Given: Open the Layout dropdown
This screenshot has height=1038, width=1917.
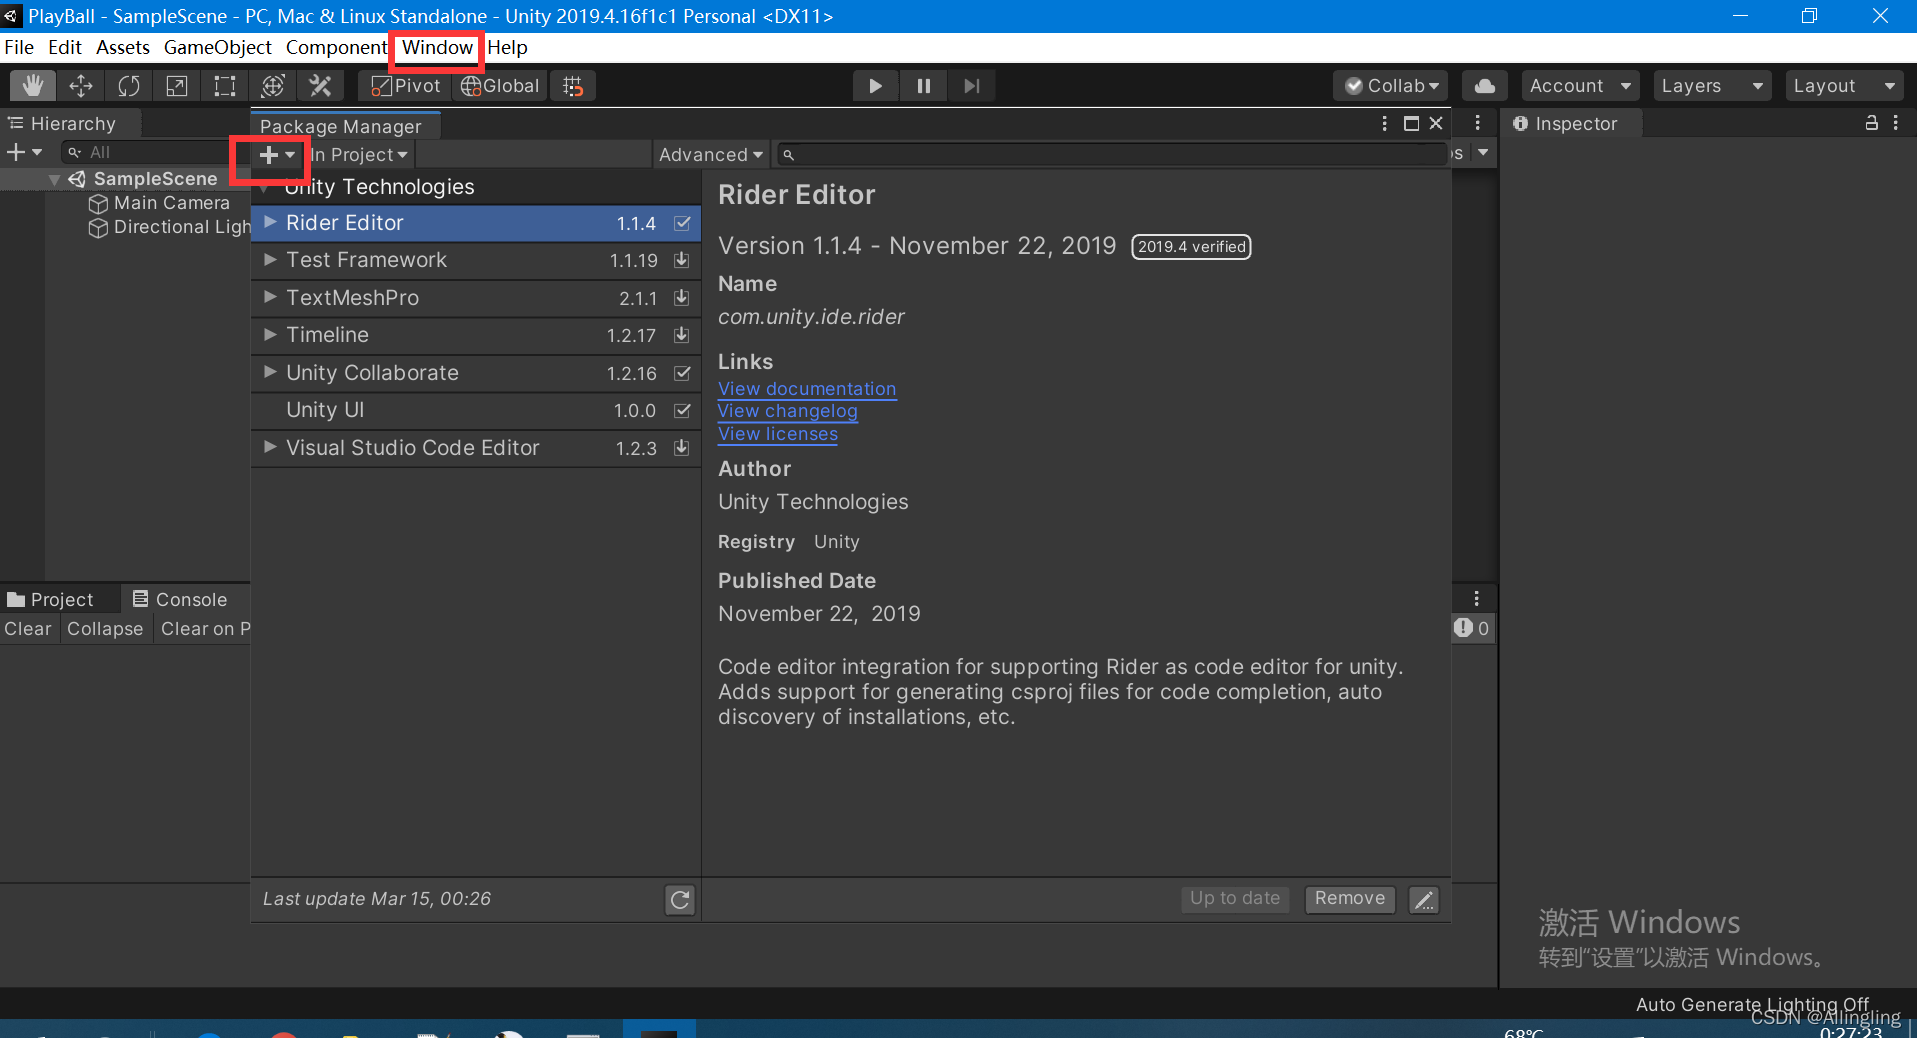Looking at the screenshot, I should 1843,86.
